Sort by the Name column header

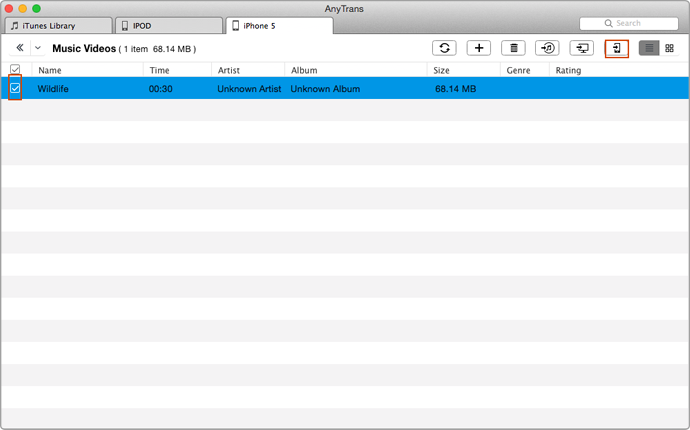click(50, 70)
